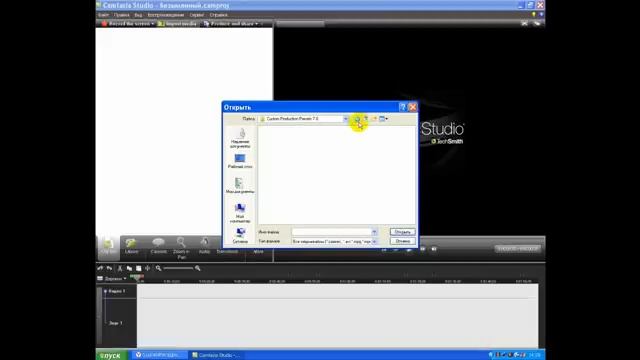Select the Zoom-n-Pan tab
Viewport: 640px width, 360px height.
click(x=181, y=248)
